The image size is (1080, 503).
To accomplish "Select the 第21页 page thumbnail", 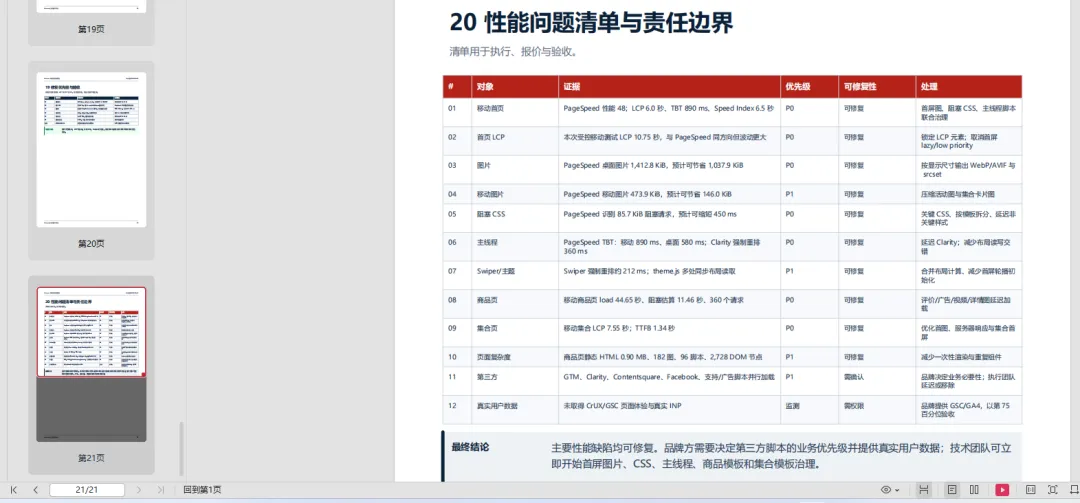I will (x=92, y=365).
